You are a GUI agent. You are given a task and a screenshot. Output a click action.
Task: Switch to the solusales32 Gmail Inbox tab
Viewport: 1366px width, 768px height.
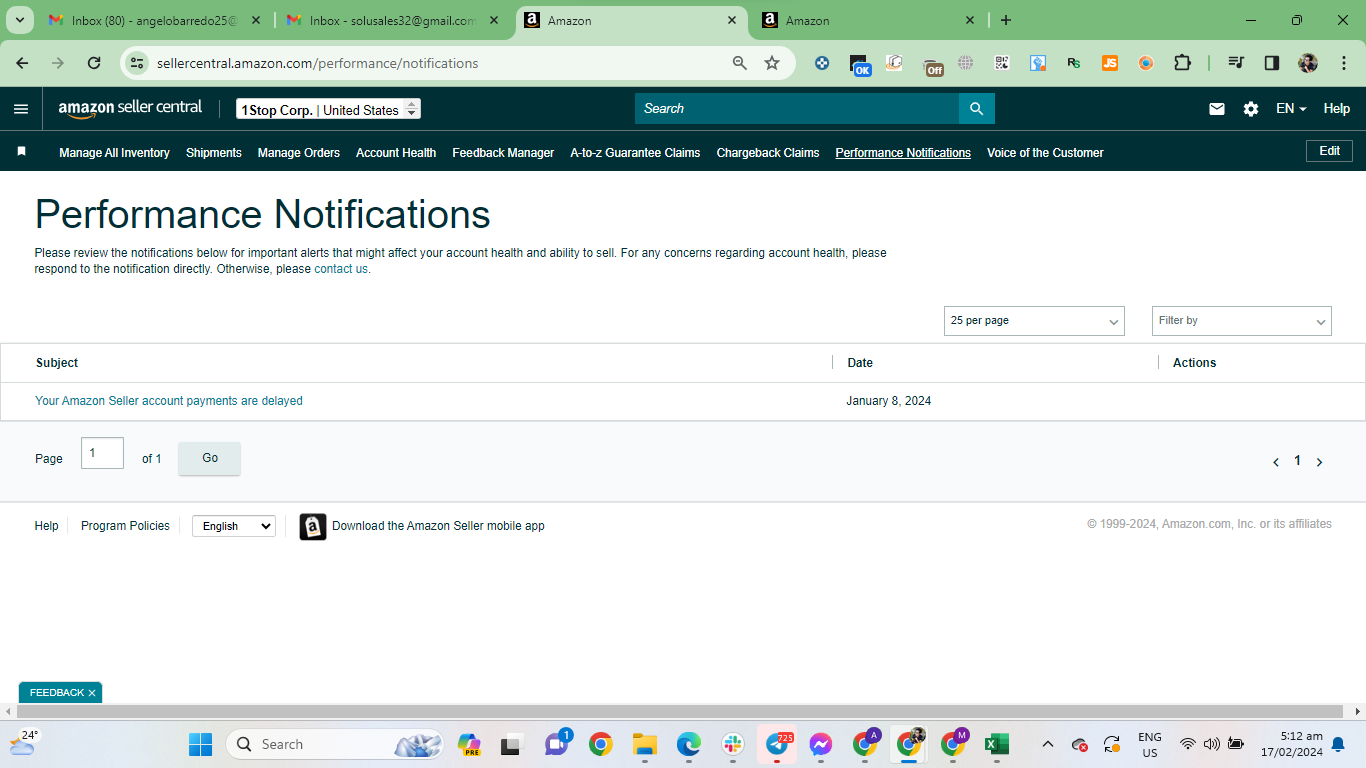tap(392, 20)
